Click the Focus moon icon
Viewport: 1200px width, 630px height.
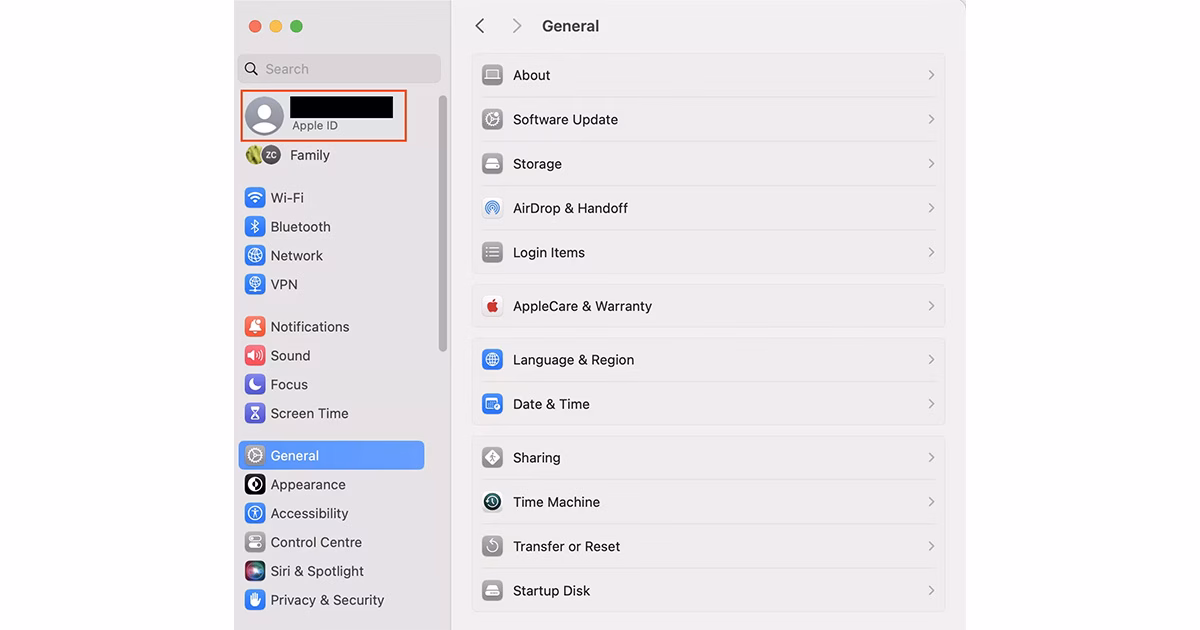click(x=255, y=385)
